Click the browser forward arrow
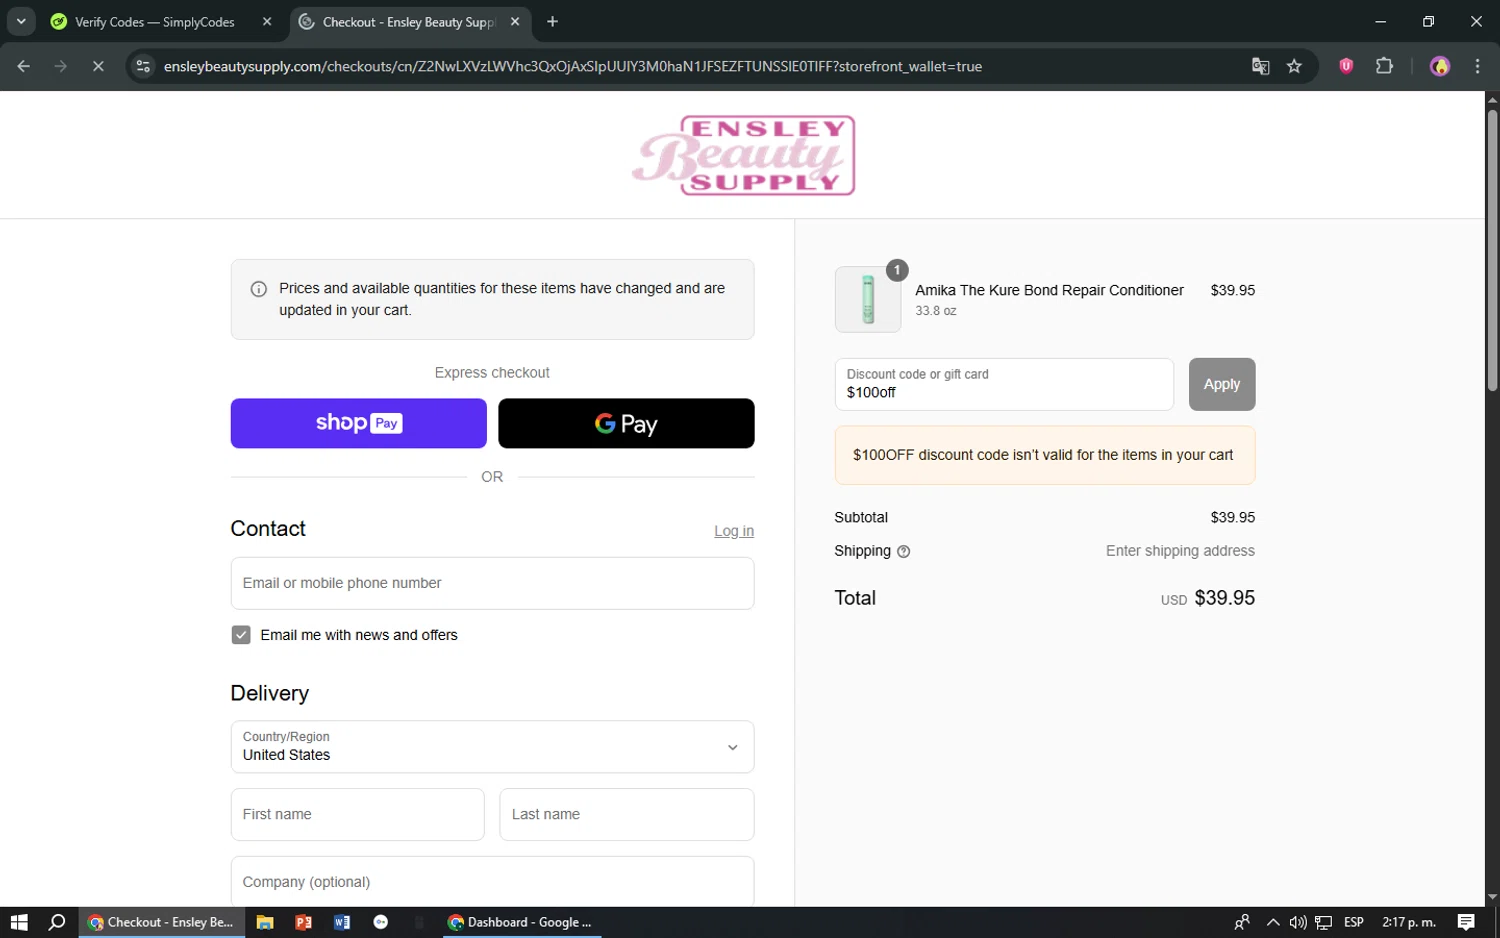This screenshot has height=938, width=1500. [x=61, y=66]
